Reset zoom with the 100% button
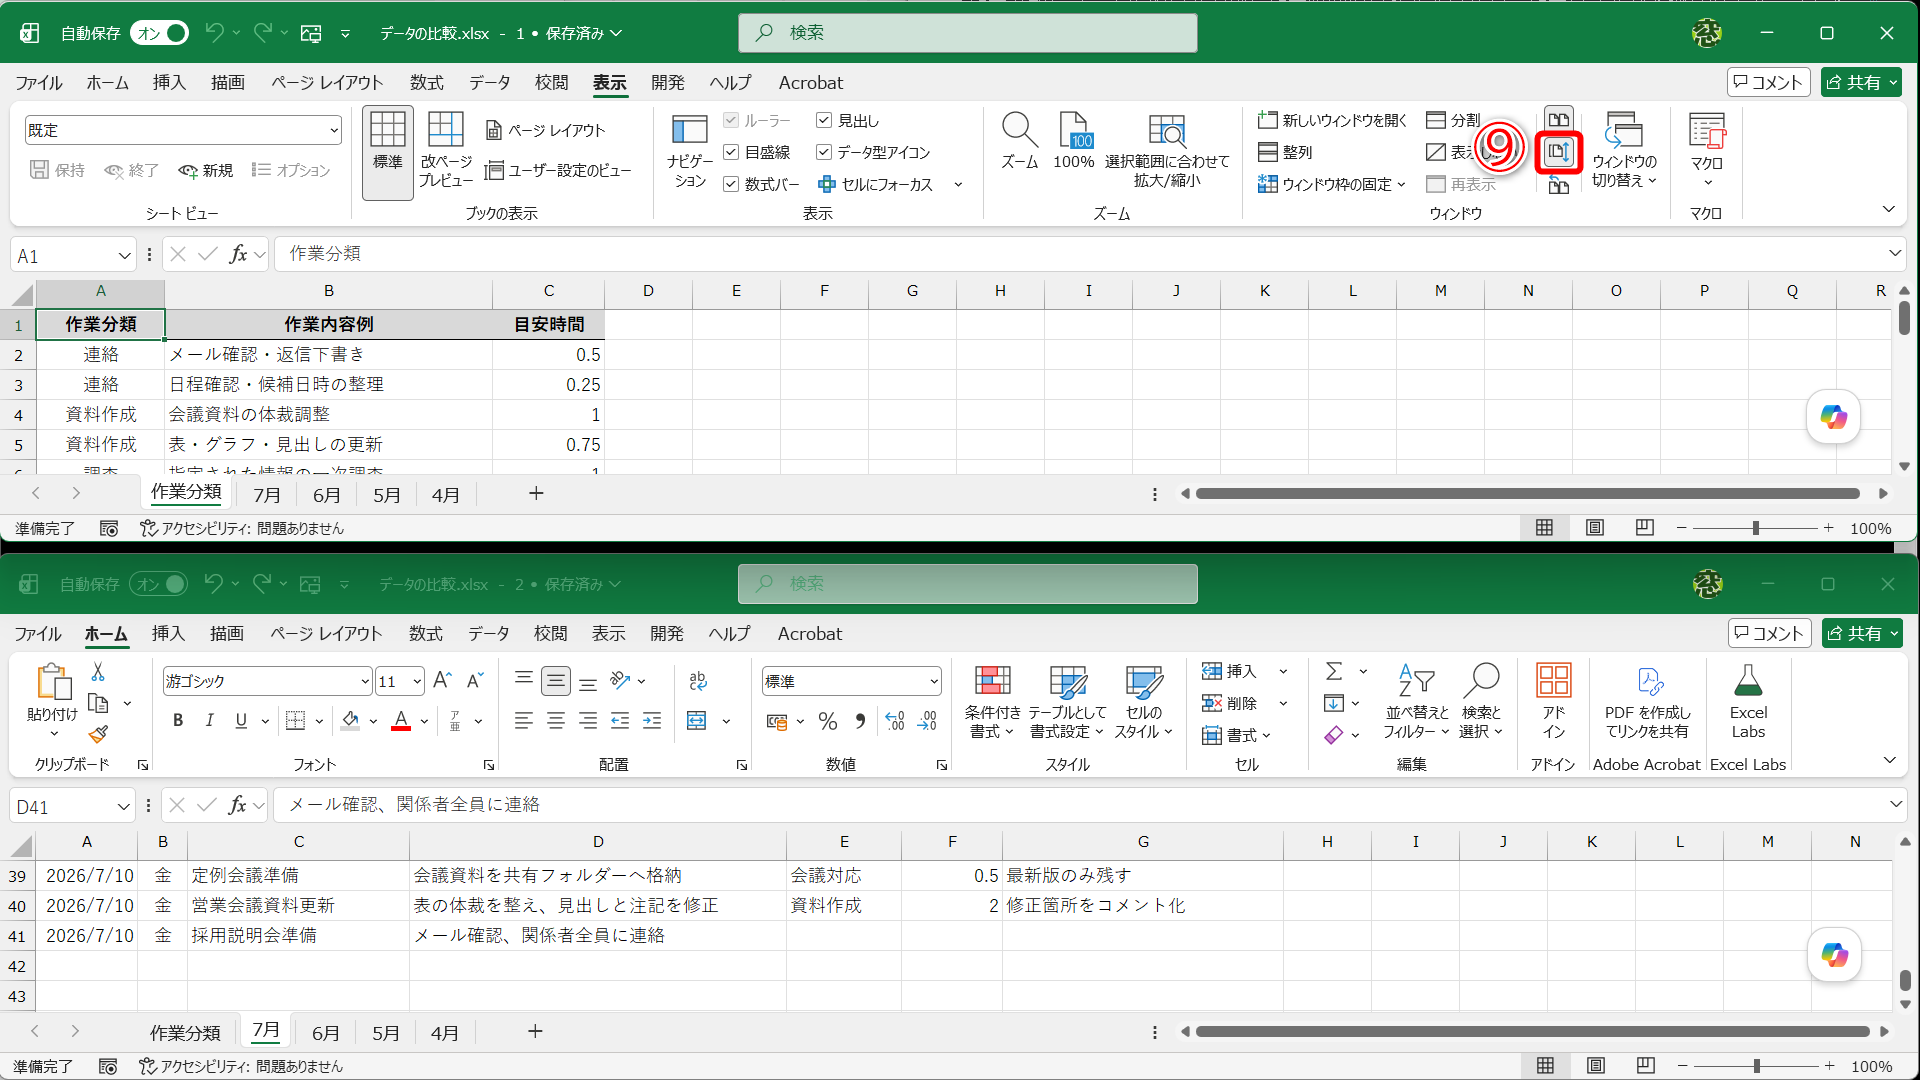The image size is (1920, 1080). [x=1074, y=141]
